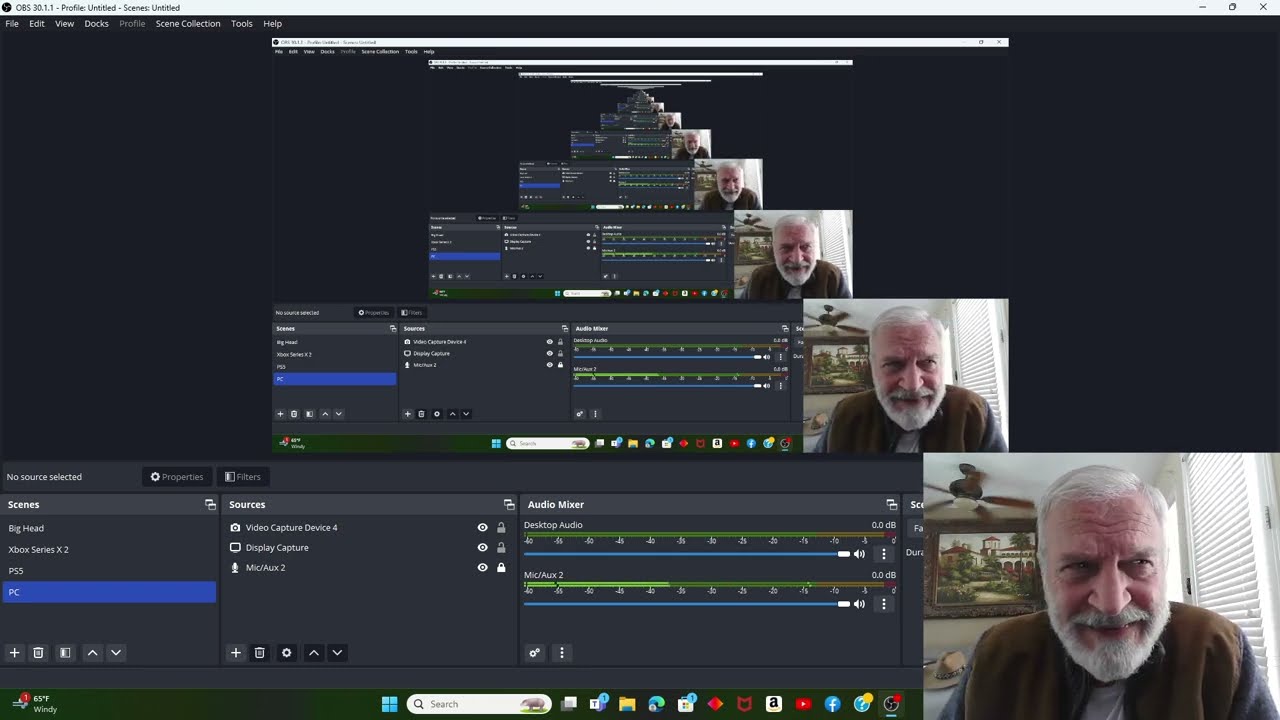Undock the Sources panel
This screenshot has width=1280, height=720.
509,505
